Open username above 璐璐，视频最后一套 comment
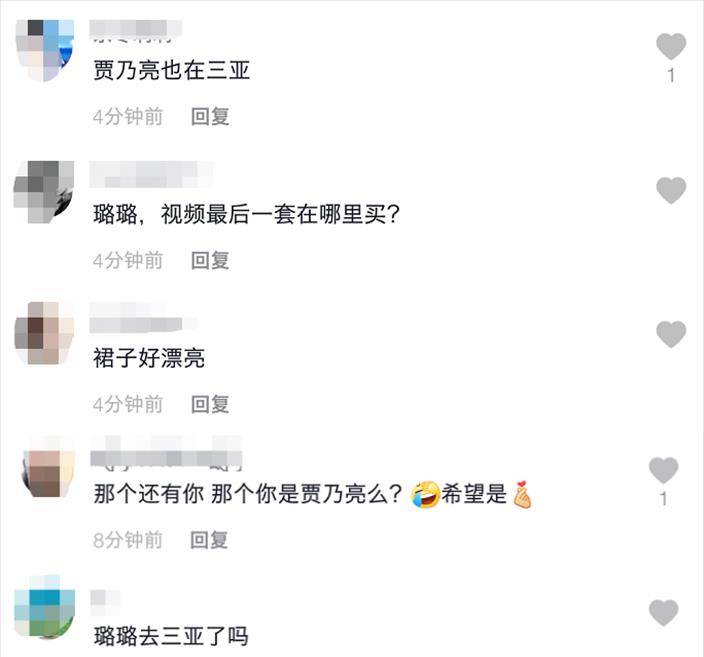 [x=151, y=174]
